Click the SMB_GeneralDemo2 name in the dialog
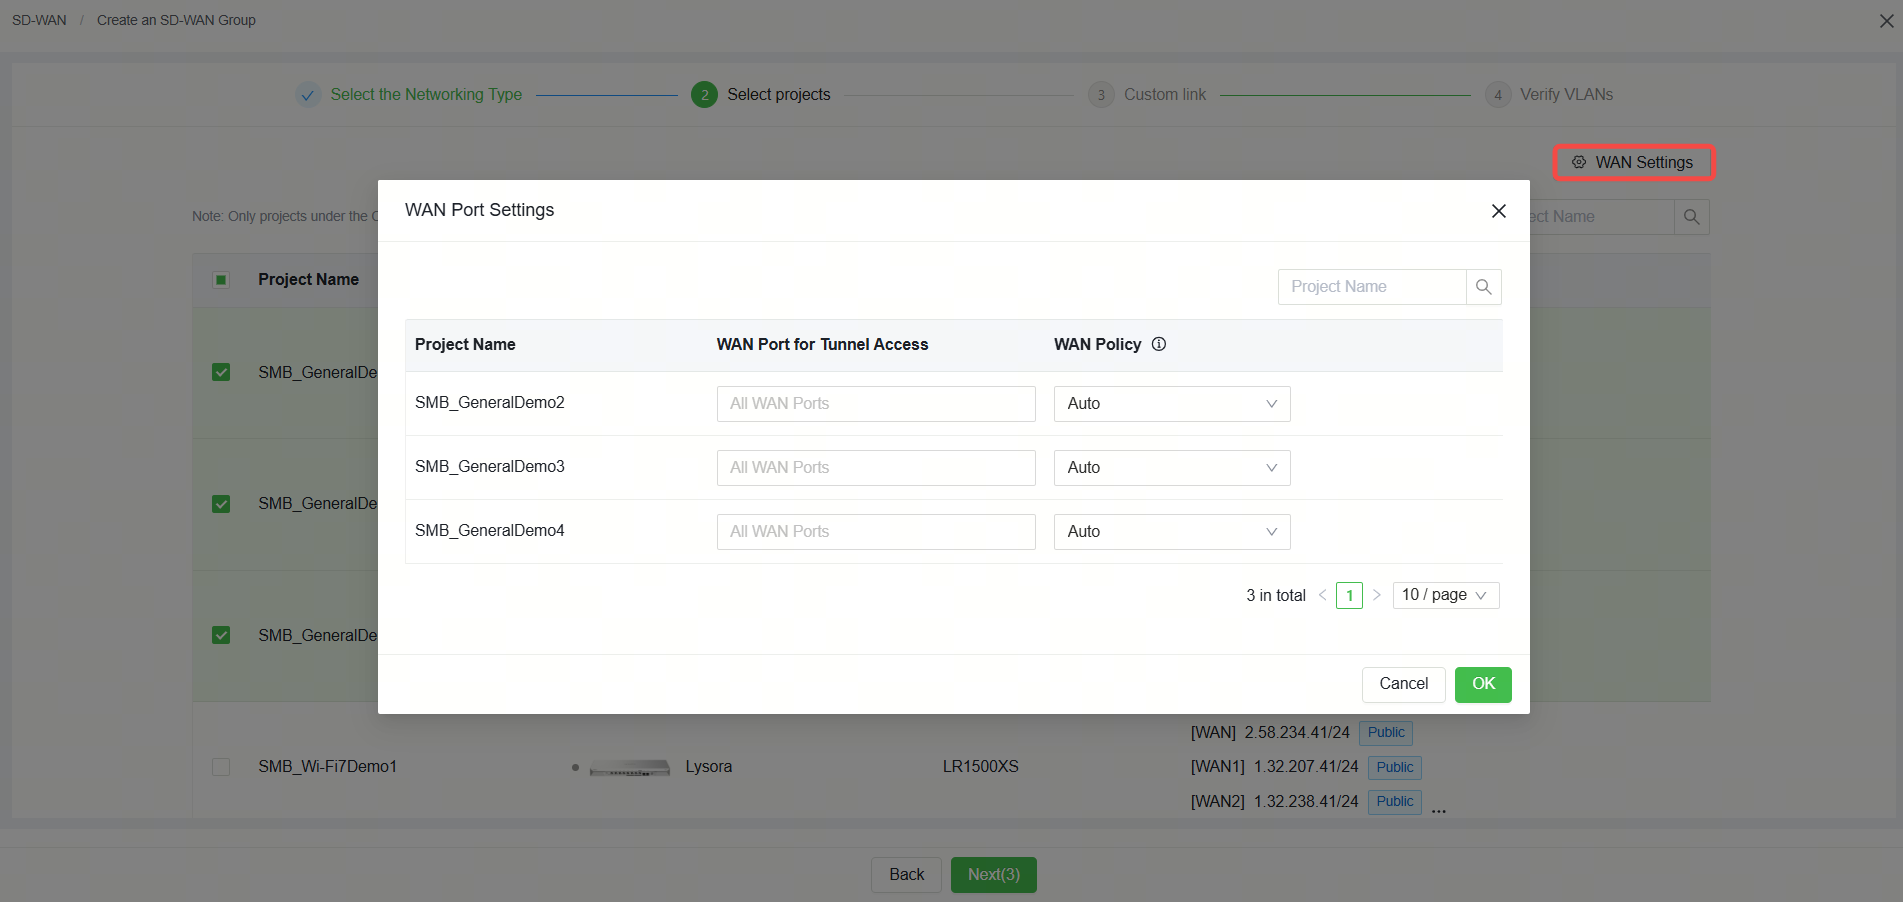The image size is (1903, 902). pos(489,403)
